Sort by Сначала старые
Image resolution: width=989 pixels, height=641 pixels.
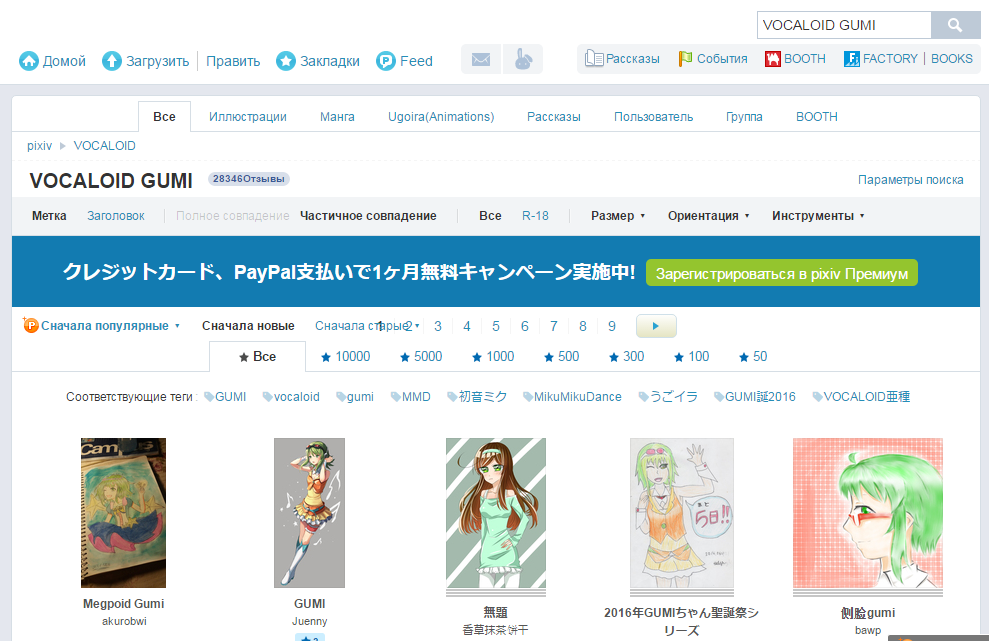363,326
